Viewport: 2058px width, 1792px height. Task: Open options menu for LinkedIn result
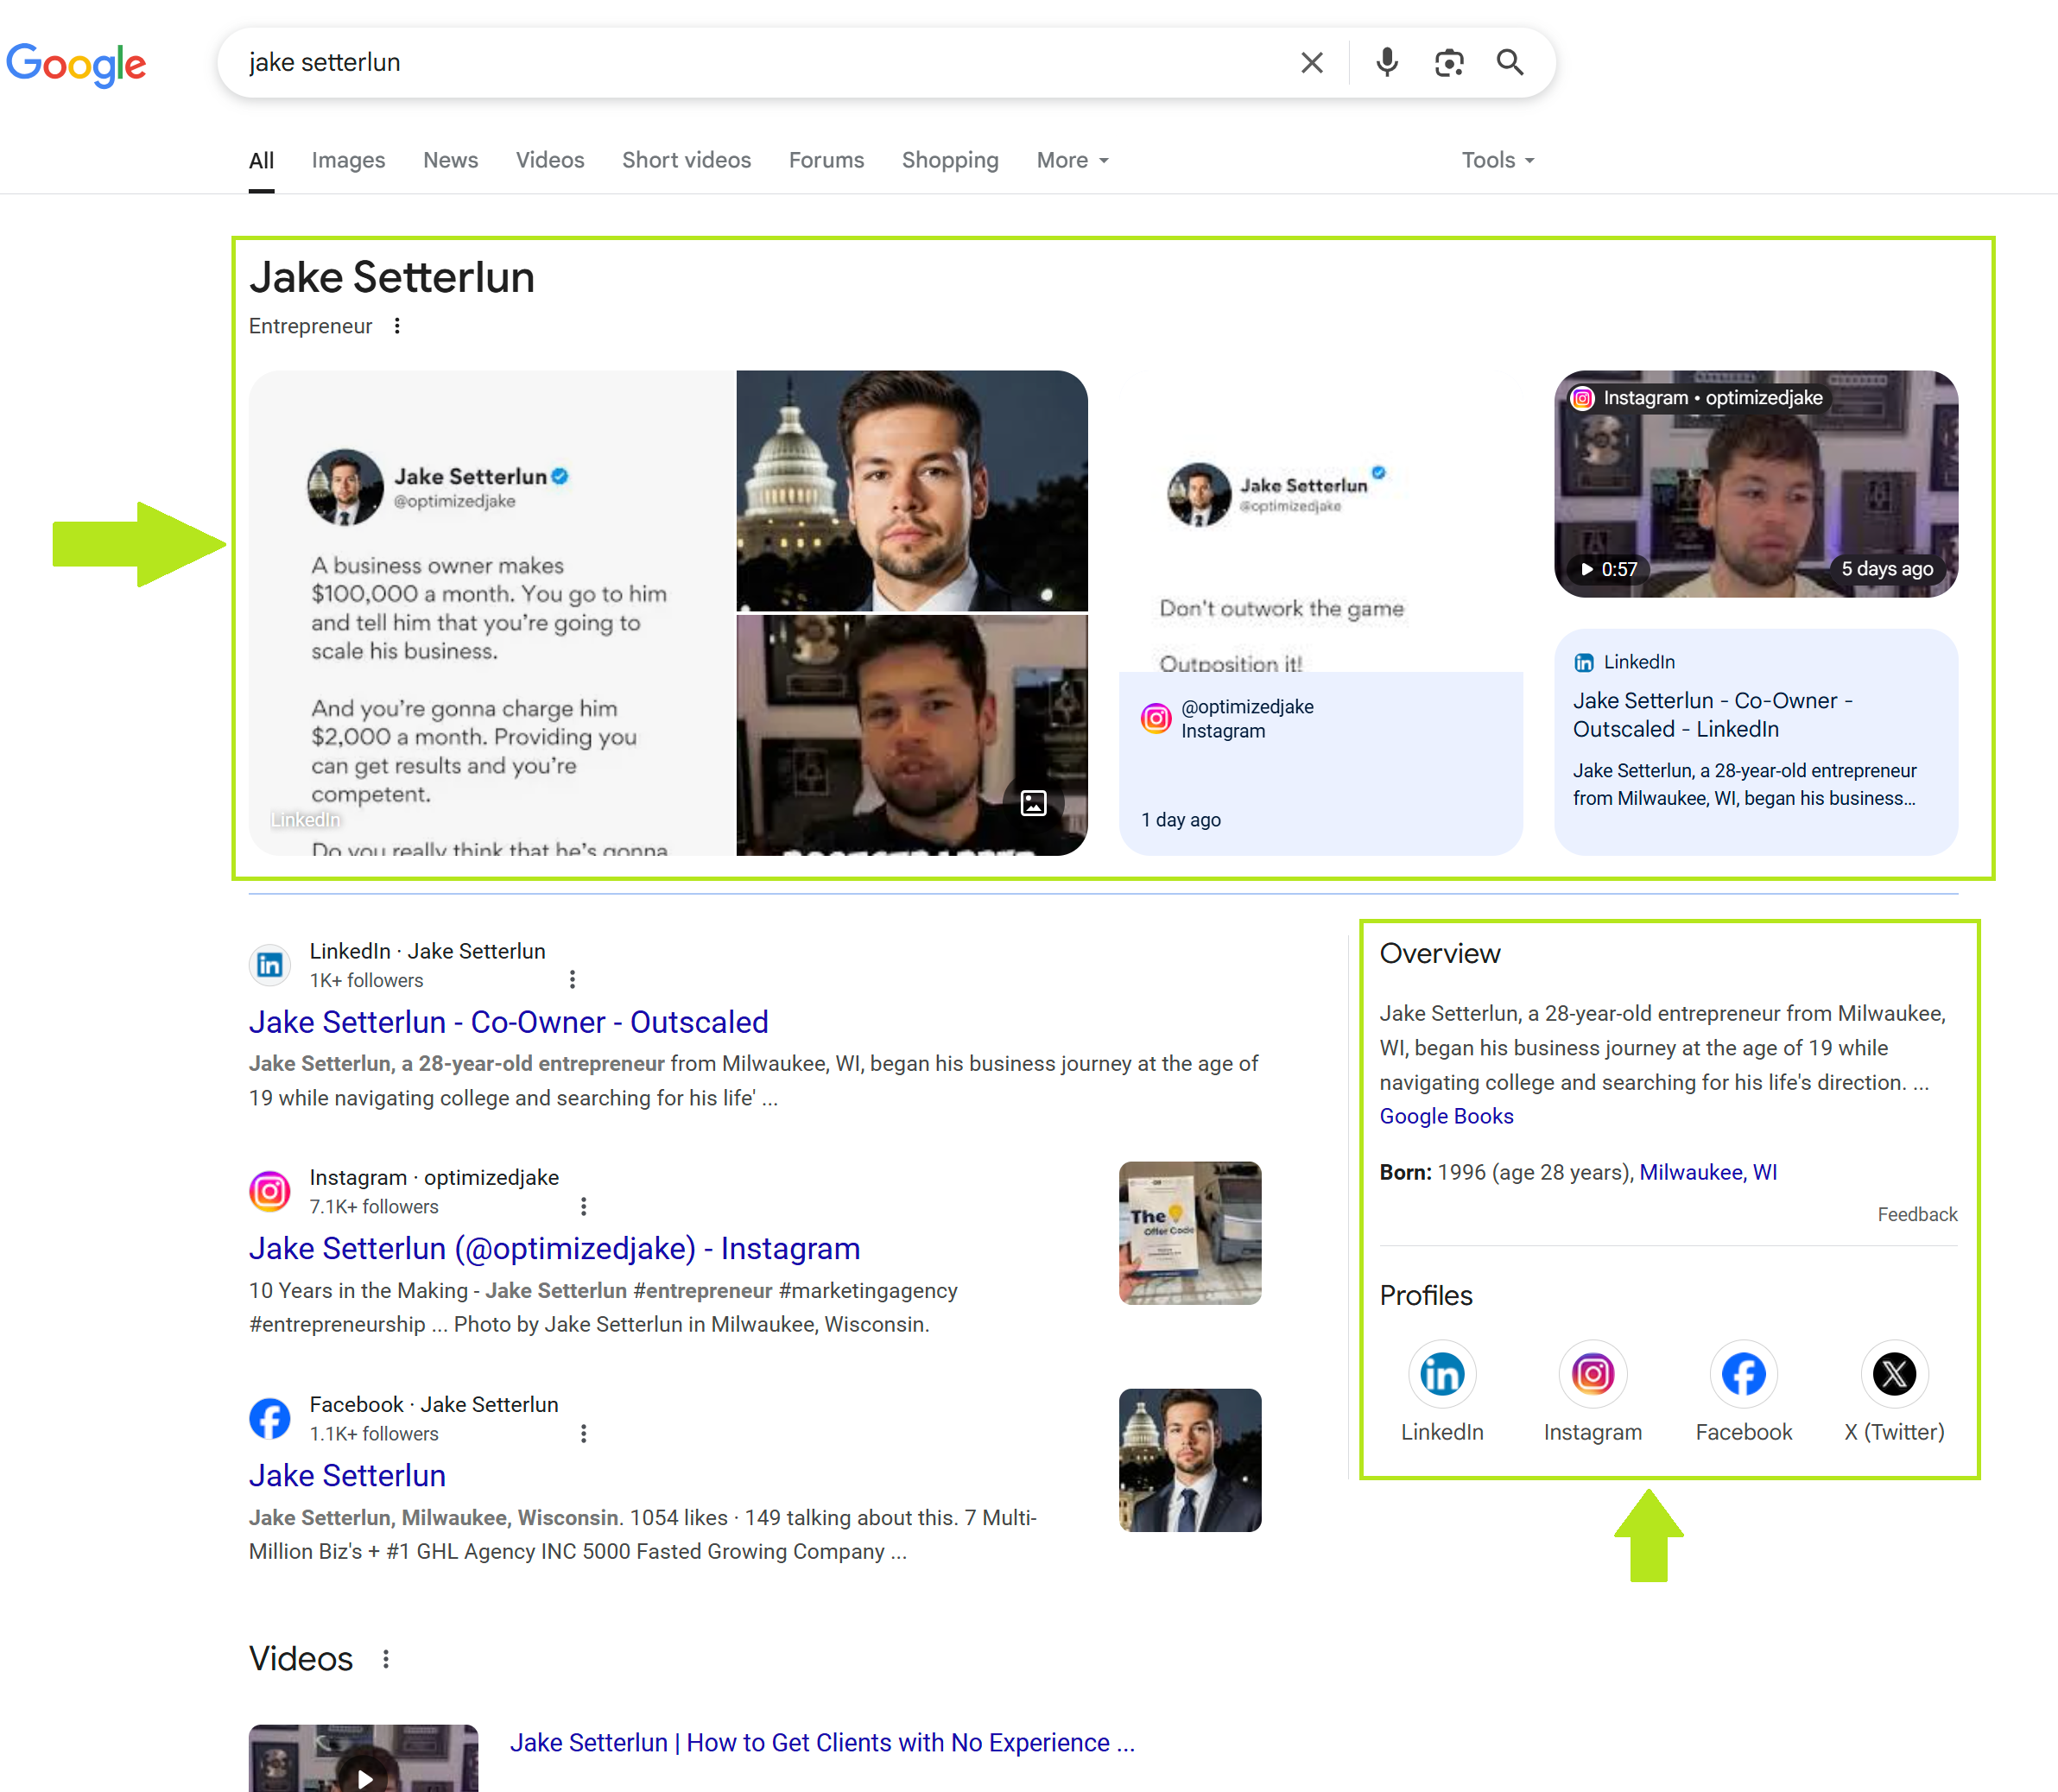572,980
